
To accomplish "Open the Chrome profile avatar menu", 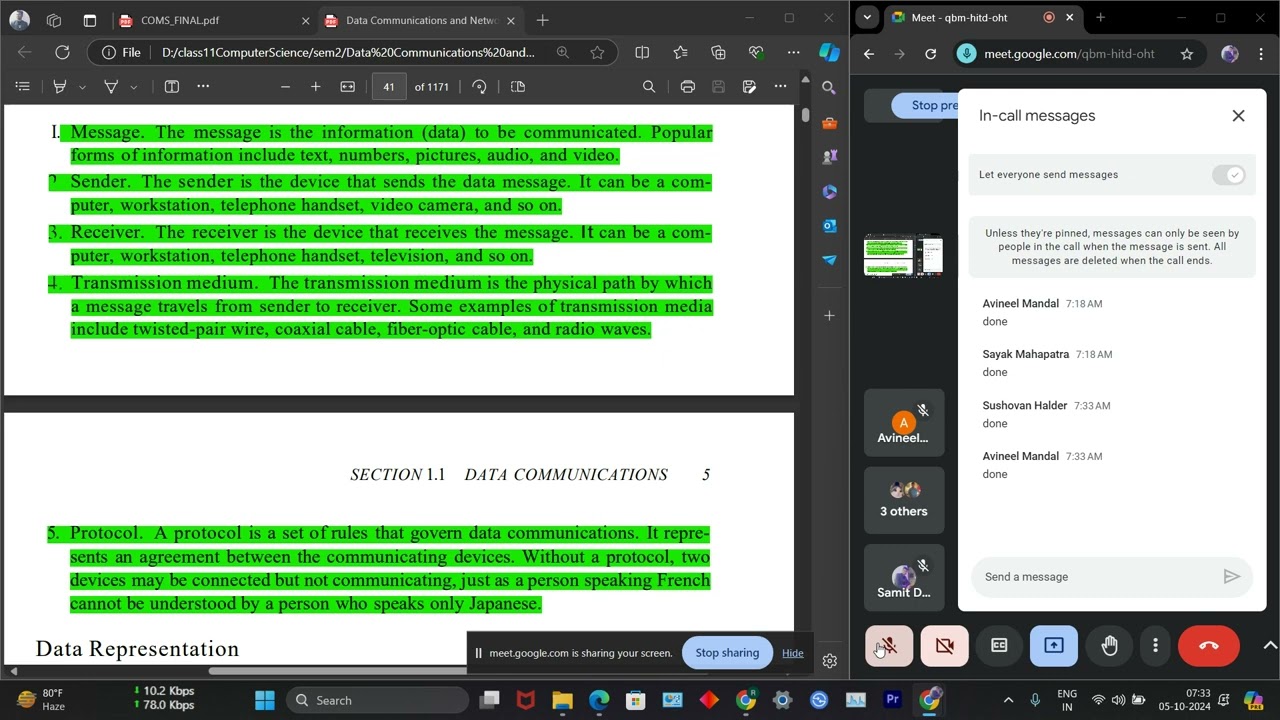I will [x=1229, y=54].
